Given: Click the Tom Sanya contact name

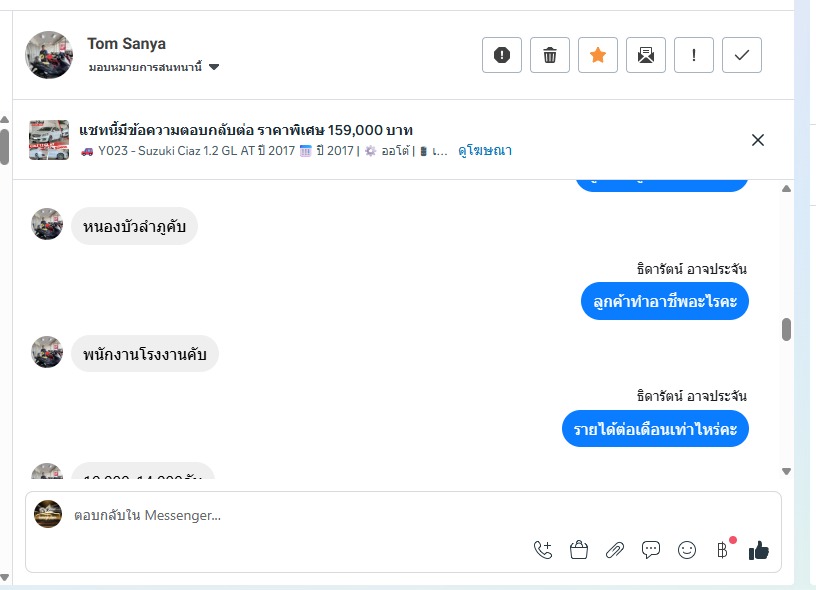Looking at the screenshot, I should tap(126, 44).
